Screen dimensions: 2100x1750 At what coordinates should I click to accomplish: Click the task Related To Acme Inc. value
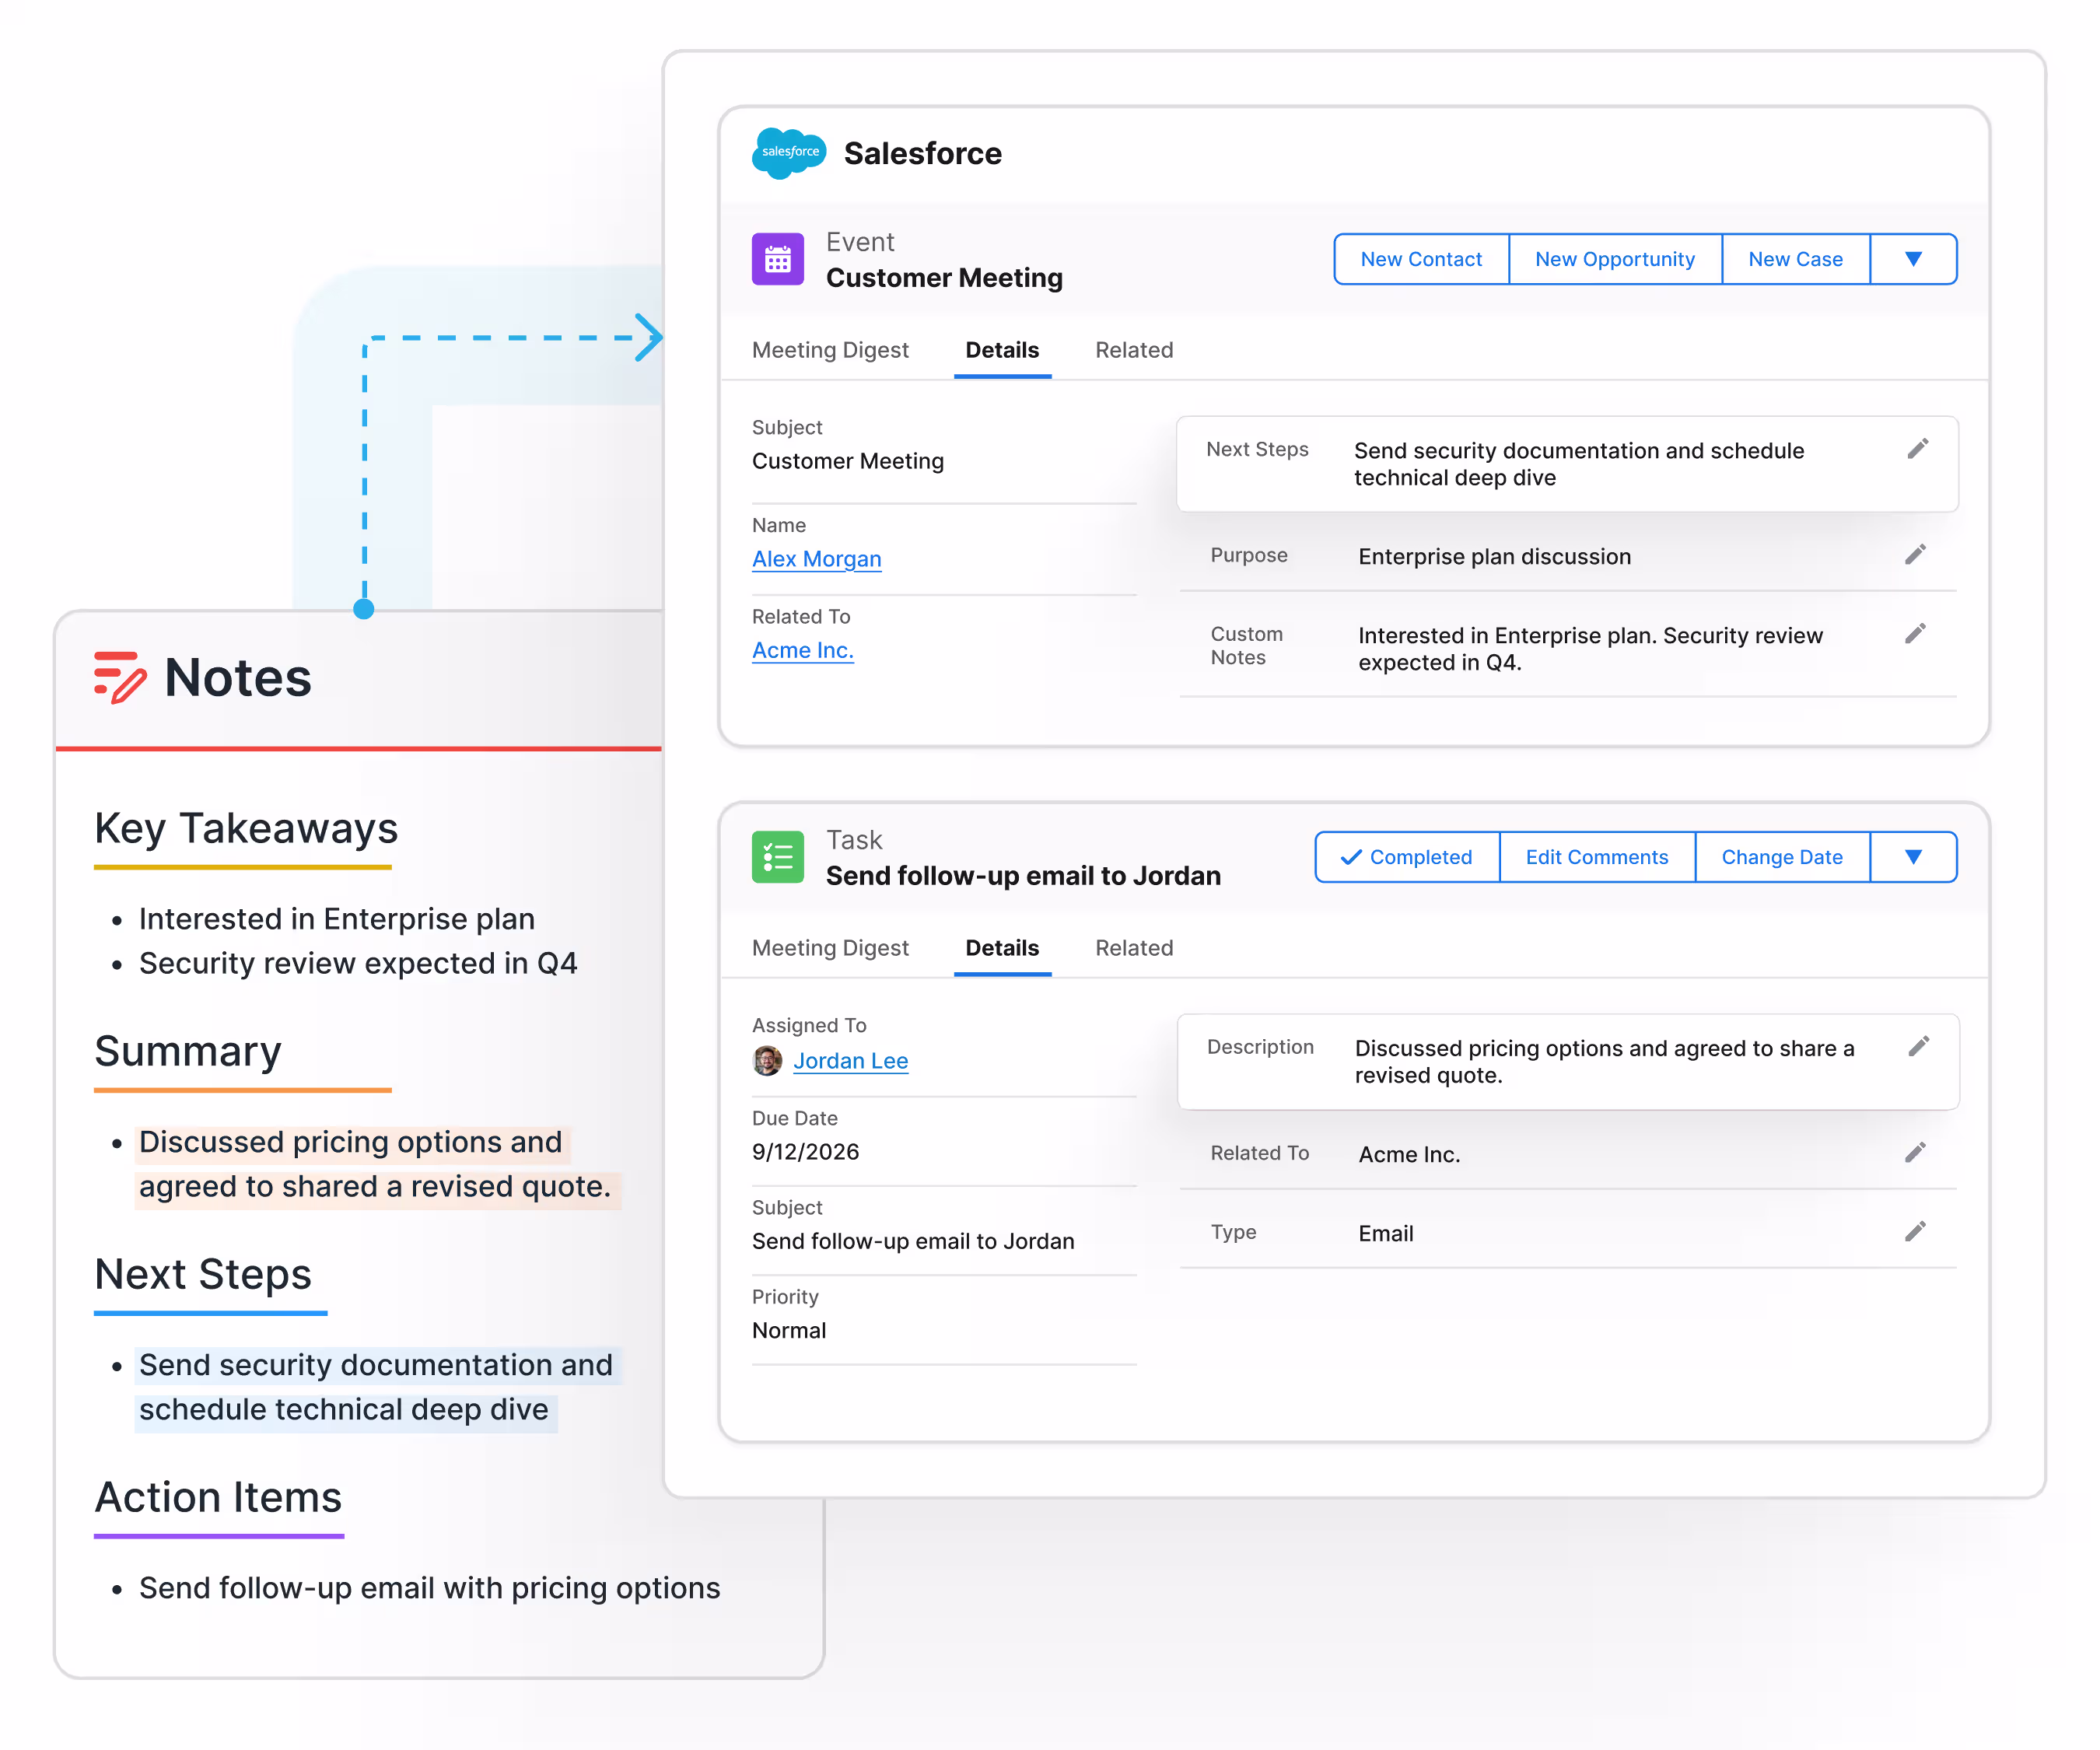1409,1155
